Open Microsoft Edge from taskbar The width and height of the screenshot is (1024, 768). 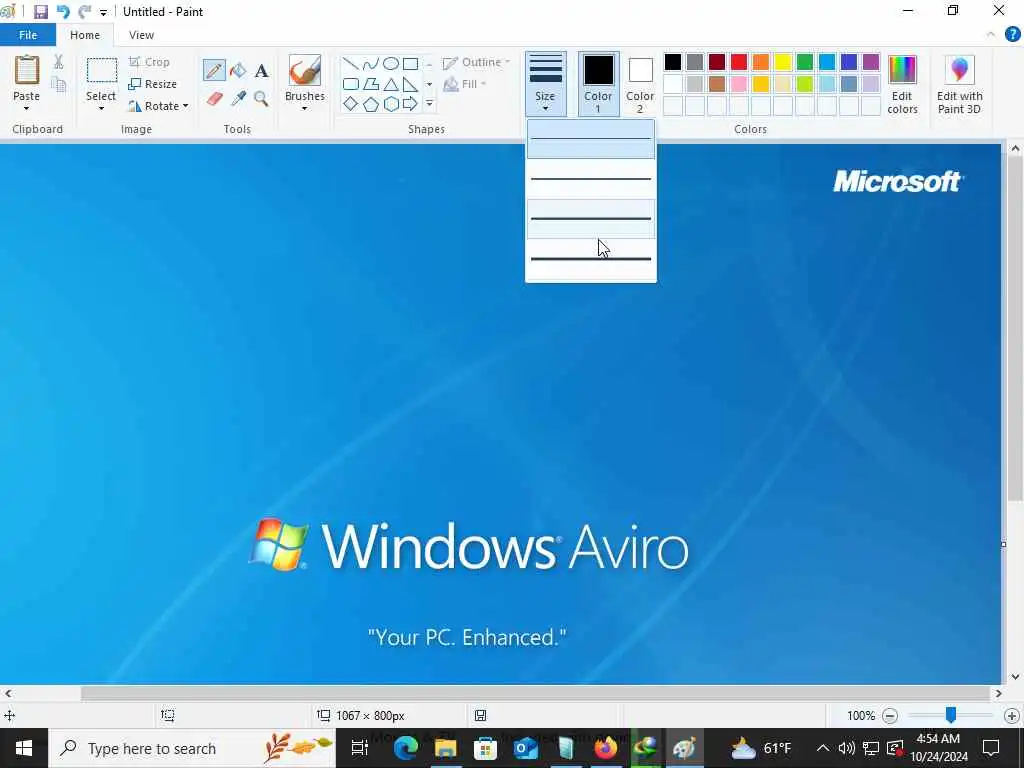tap(406, 748)
